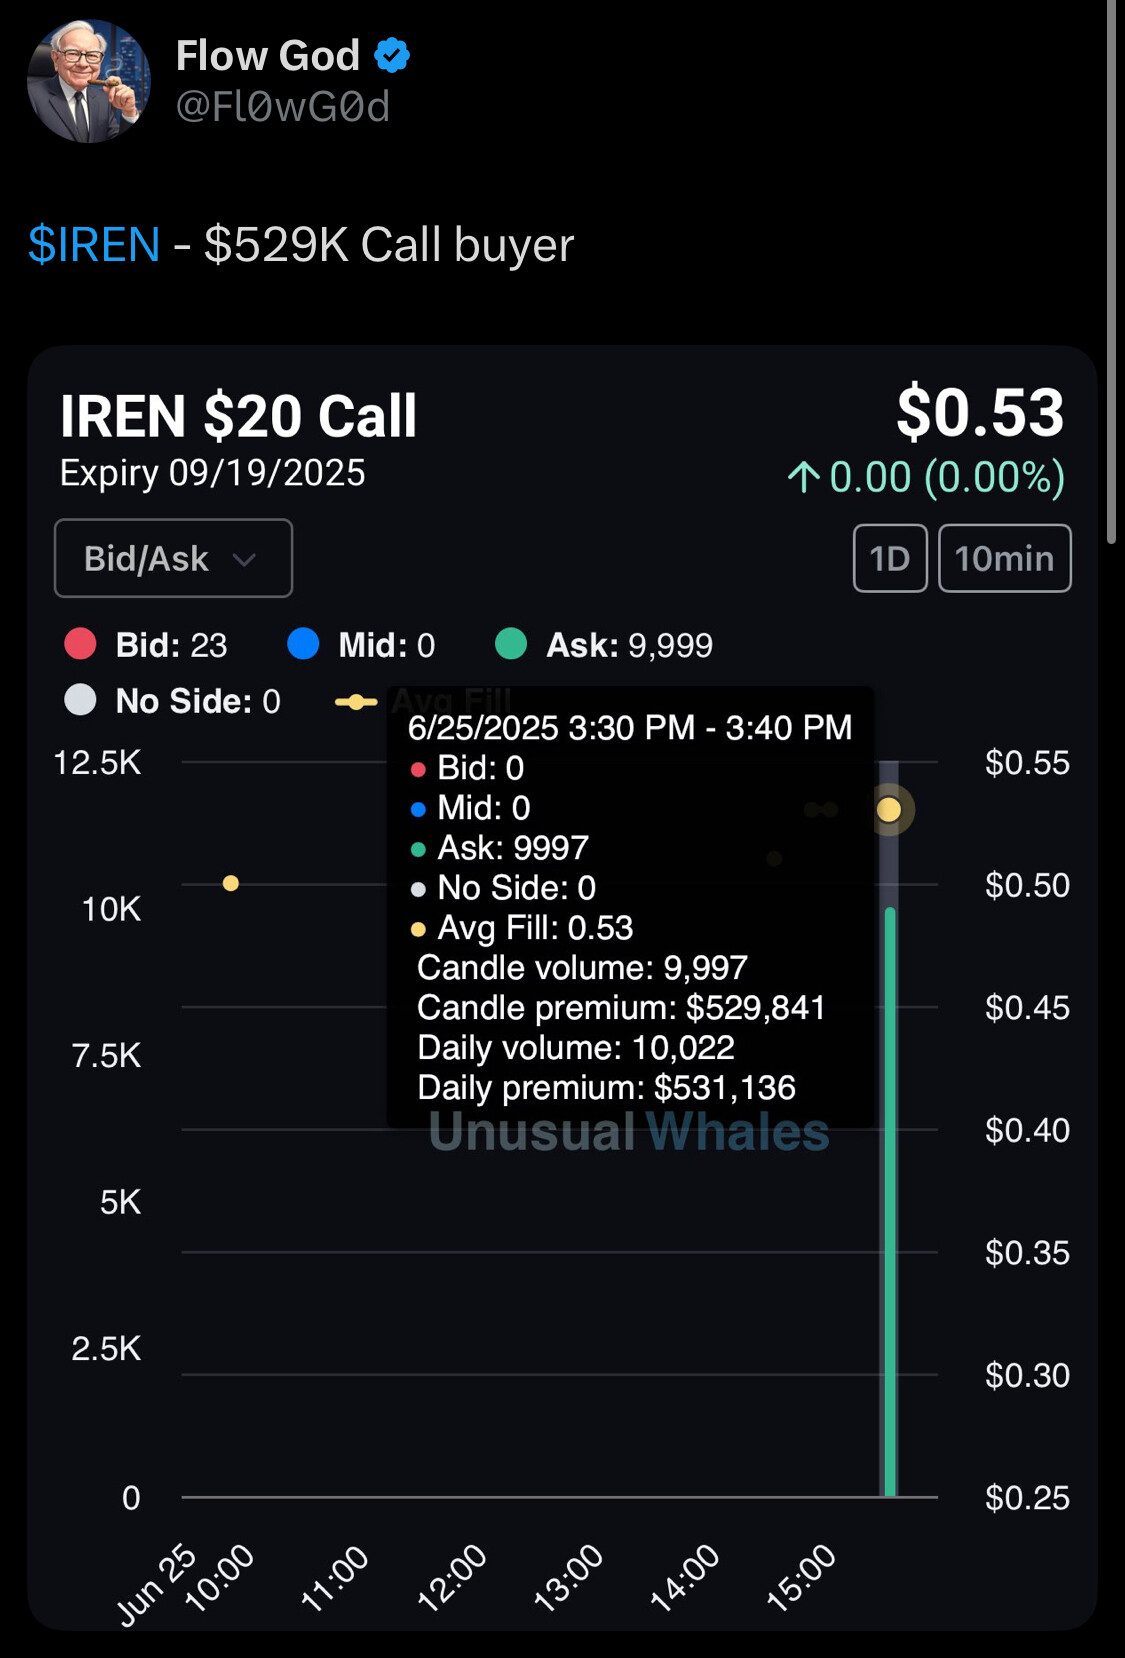1125x1658 pixels.
Task: Click the Unusual Whales watermark logo
Action: click(x=628, y=1133)
